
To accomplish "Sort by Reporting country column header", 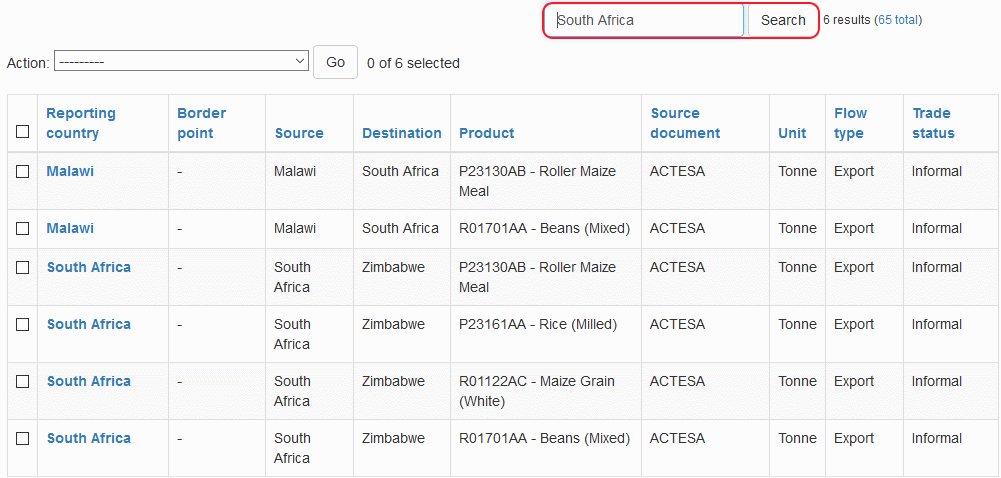I will [x=80, y=123].
